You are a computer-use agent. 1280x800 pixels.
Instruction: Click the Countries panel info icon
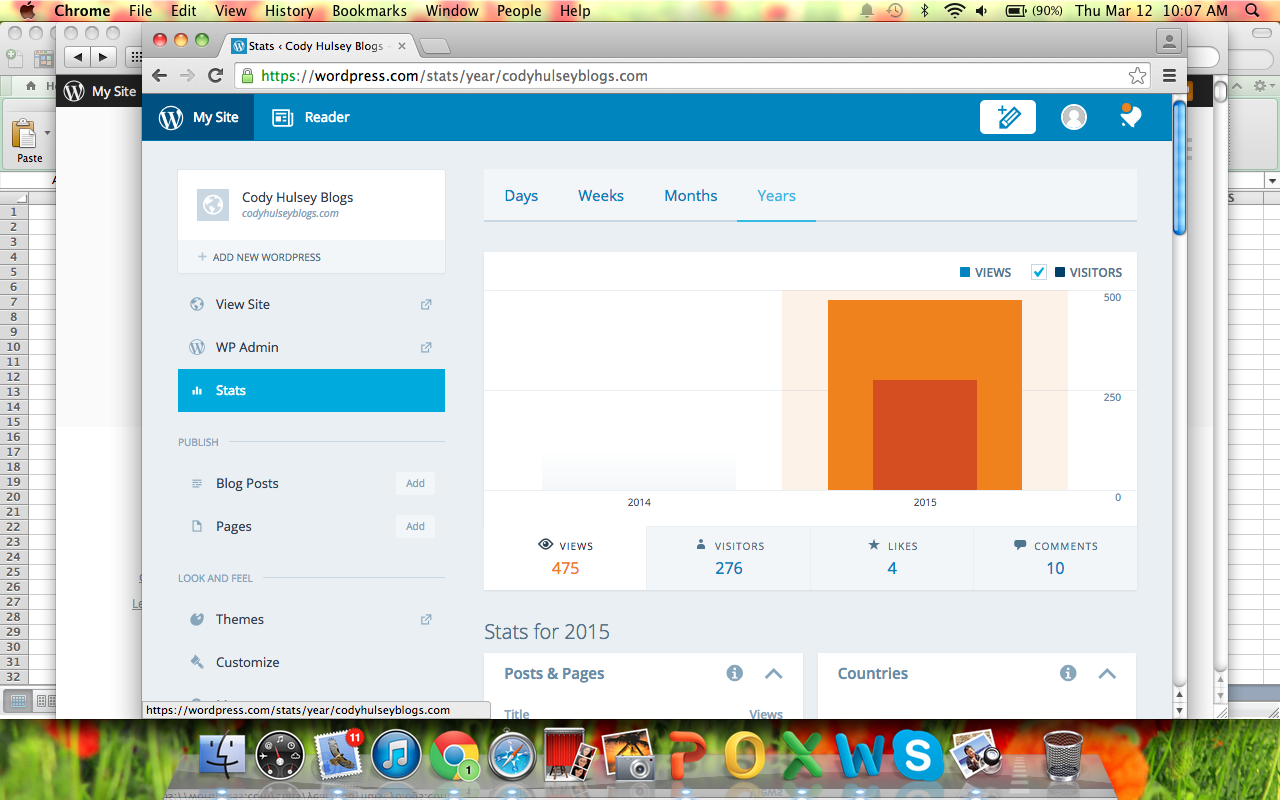(x=1068, y=673)
